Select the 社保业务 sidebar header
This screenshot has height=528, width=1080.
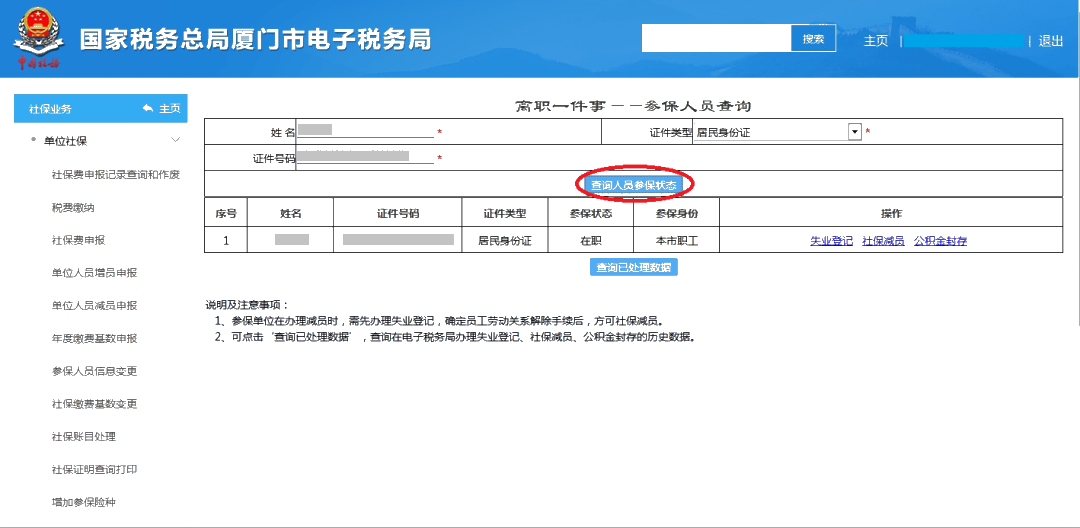click(x=101, y=109)
